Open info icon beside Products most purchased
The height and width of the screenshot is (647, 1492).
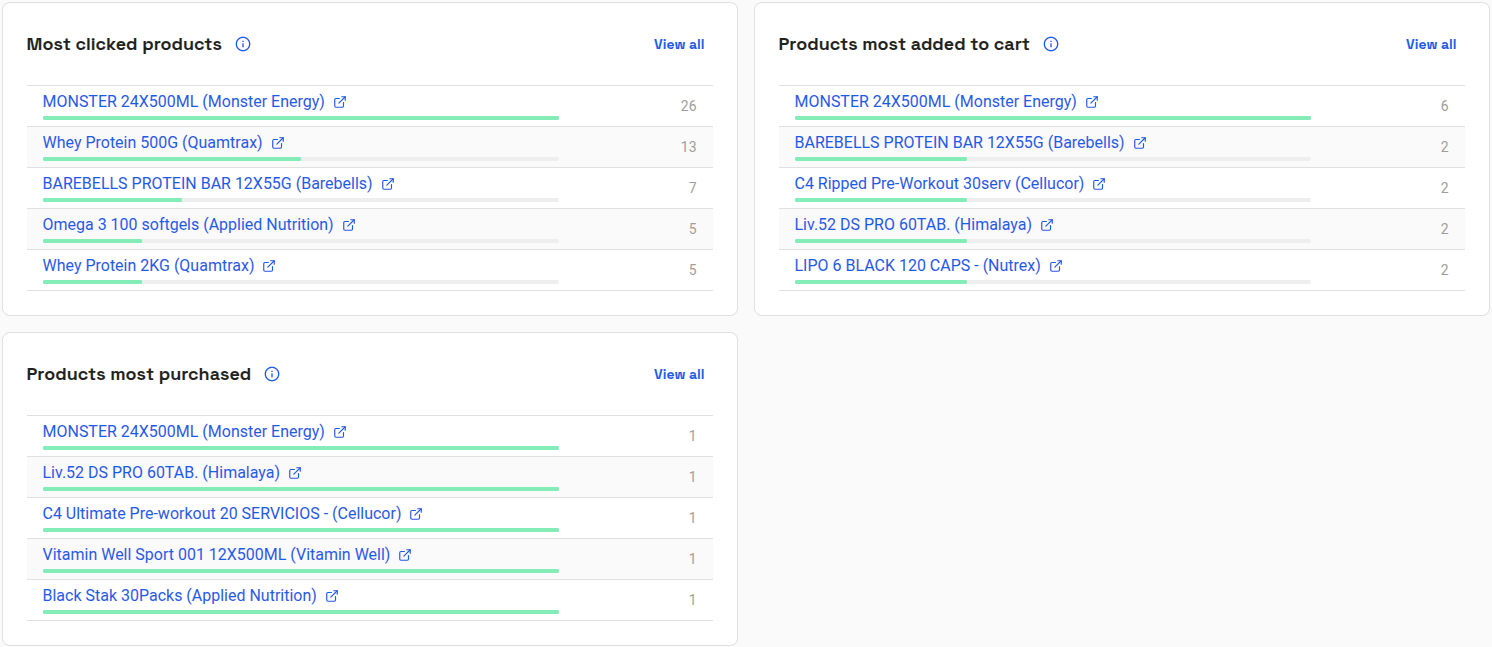pyautogui.click(x=272, y=374)
